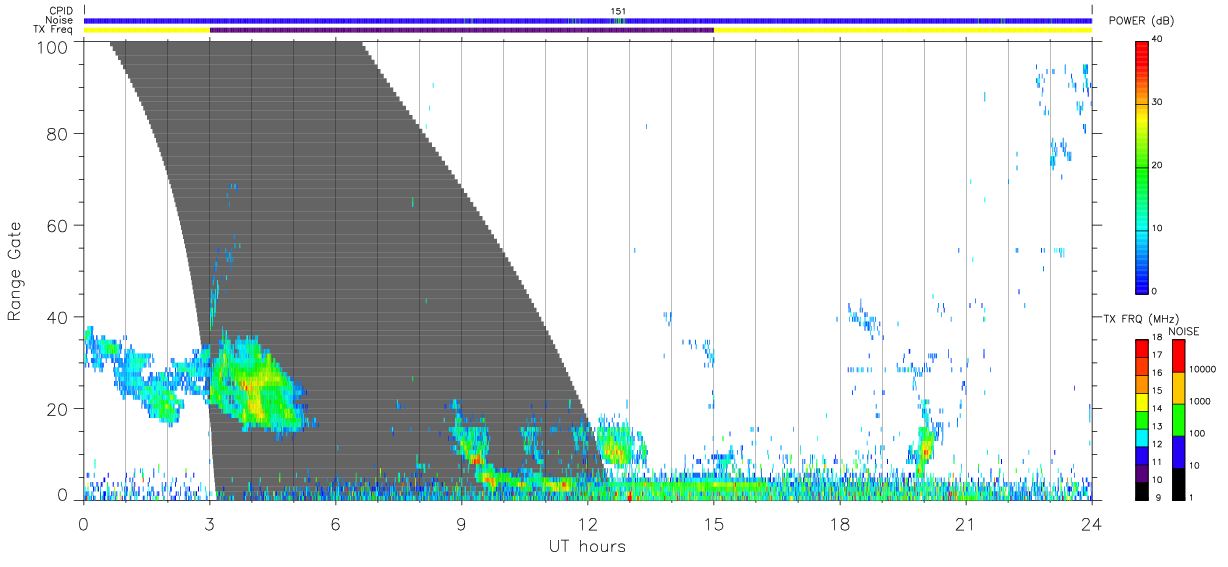
Task: Select the CPID value 151
Action: point(619,11)
